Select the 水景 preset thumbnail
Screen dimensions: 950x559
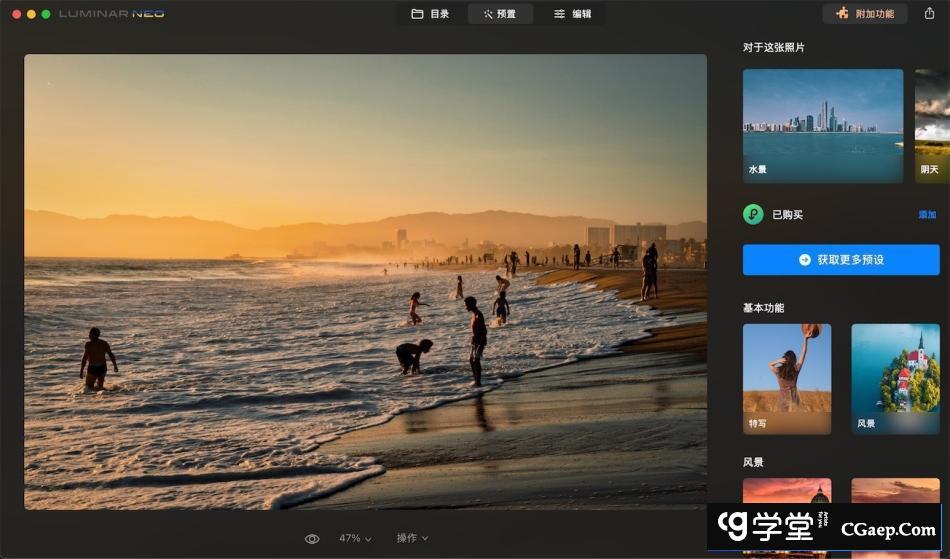click(x=822, y=125)
